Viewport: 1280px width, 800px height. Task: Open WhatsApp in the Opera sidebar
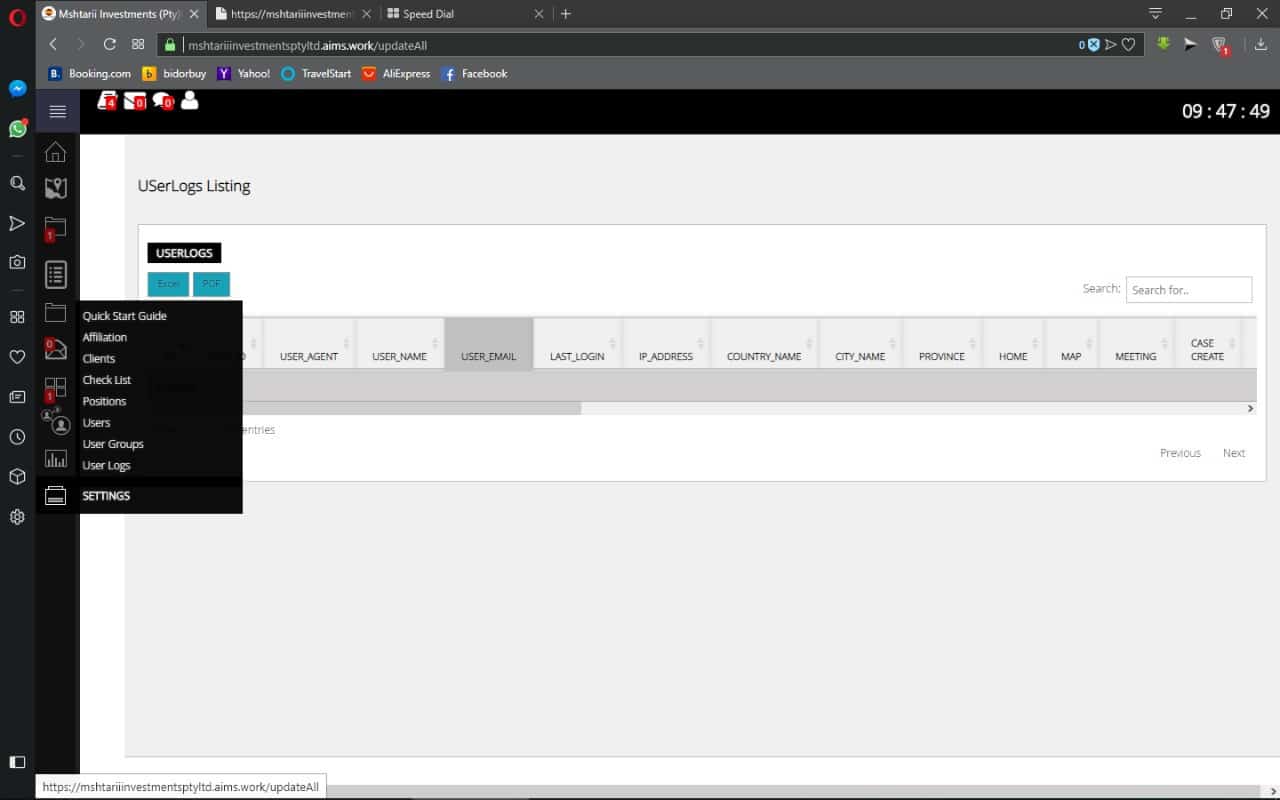point(17,128)
